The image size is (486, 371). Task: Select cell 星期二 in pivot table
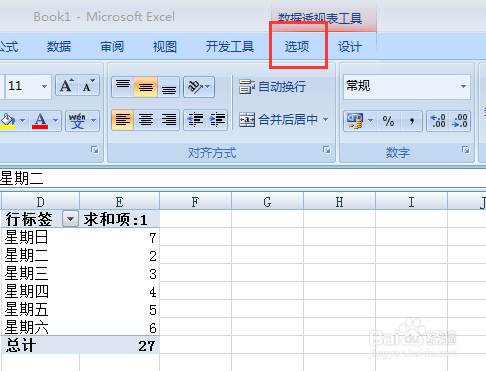click(40, 255)
